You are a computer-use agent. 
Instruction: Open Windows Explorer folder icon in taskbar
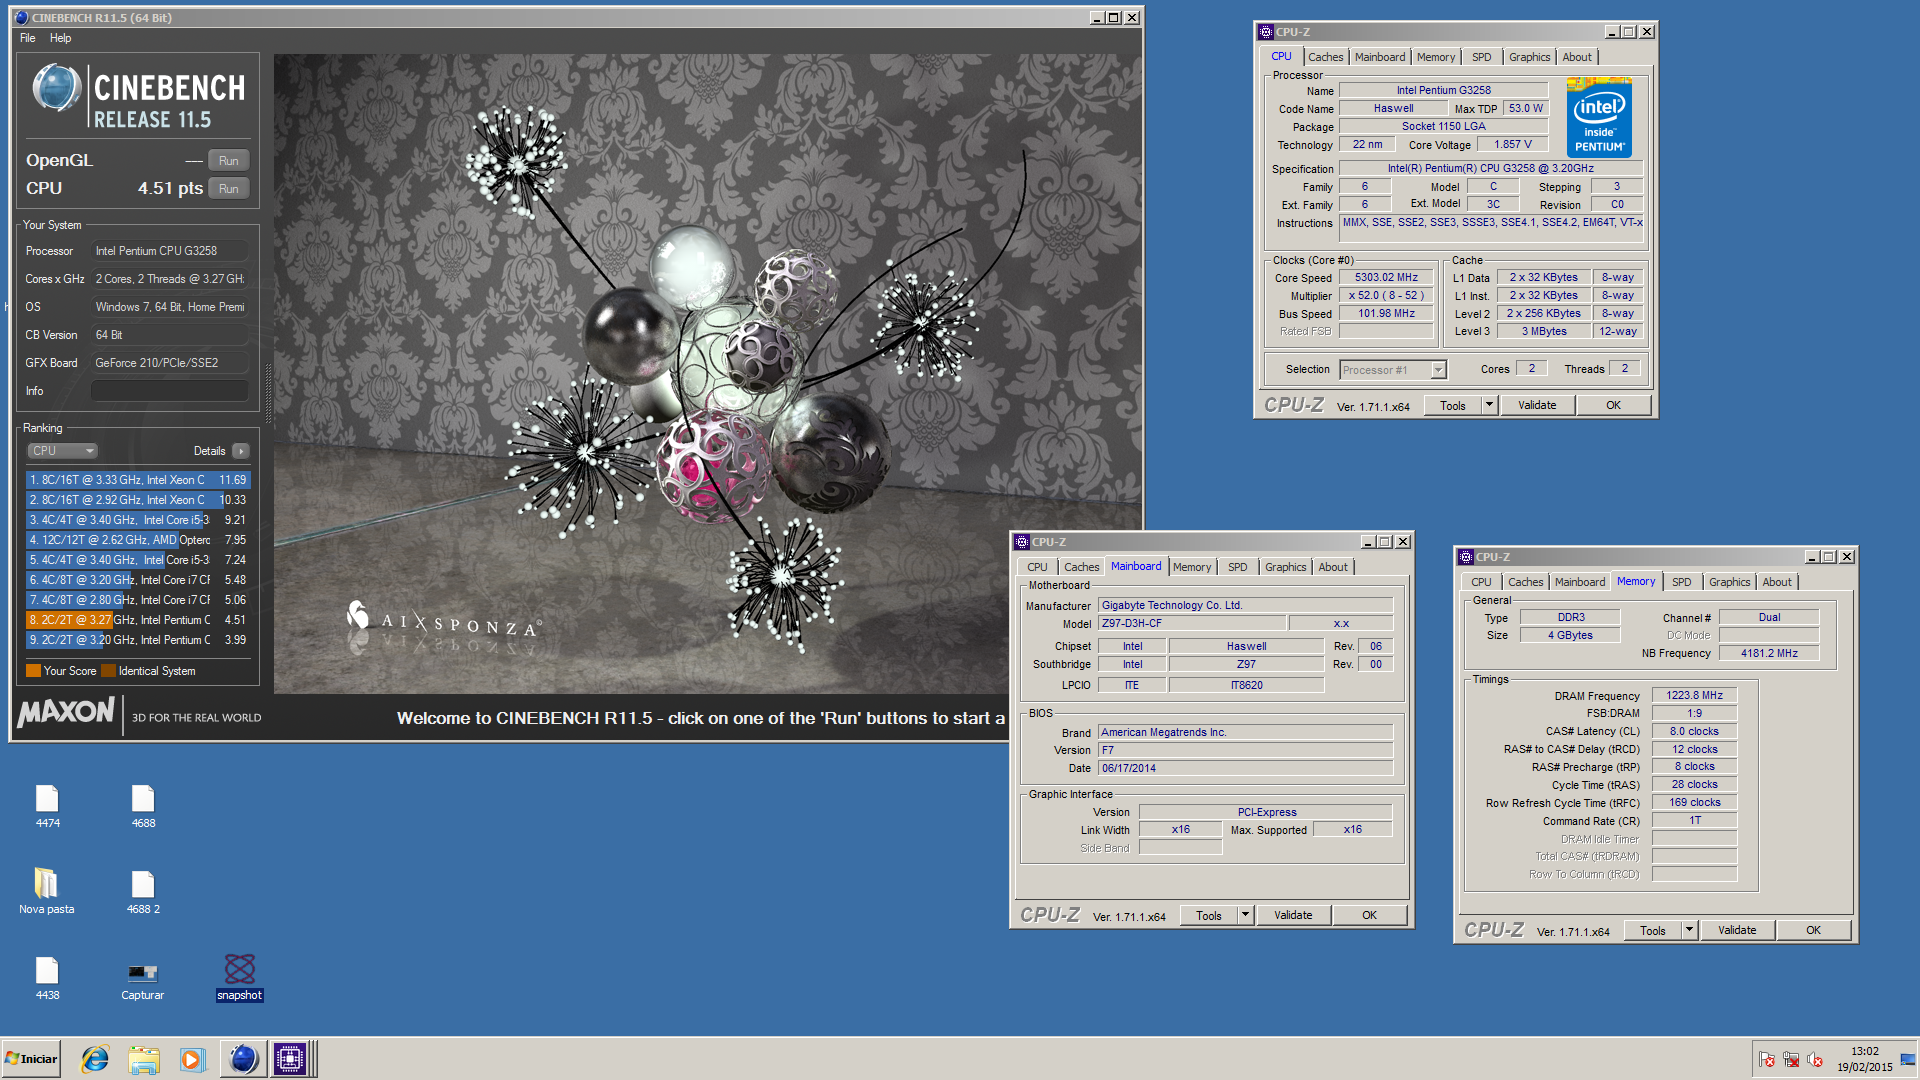click(144, 1059)
